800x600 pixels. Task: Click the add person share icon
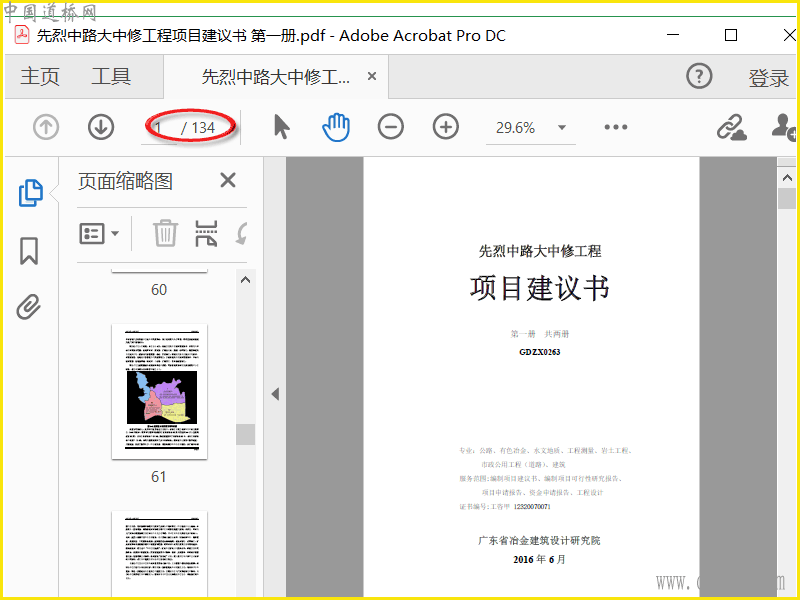(785, 127)
